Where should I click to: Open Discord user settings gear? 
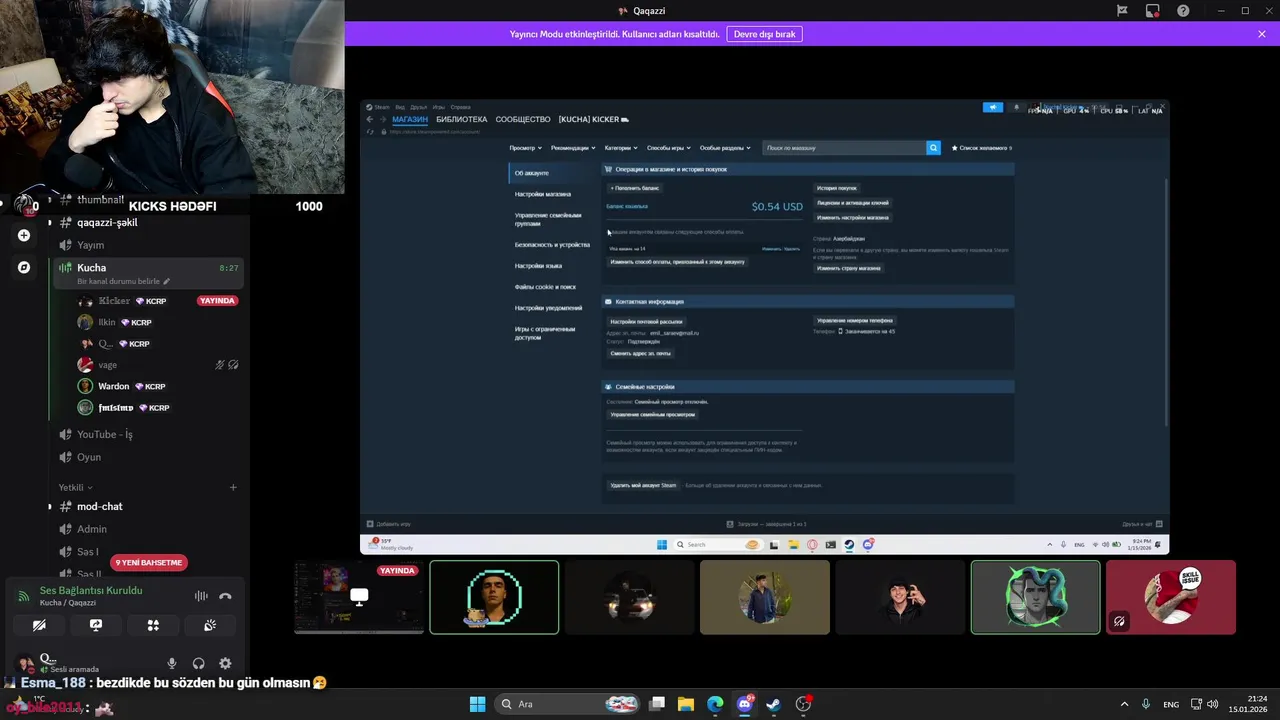point(225,663)
